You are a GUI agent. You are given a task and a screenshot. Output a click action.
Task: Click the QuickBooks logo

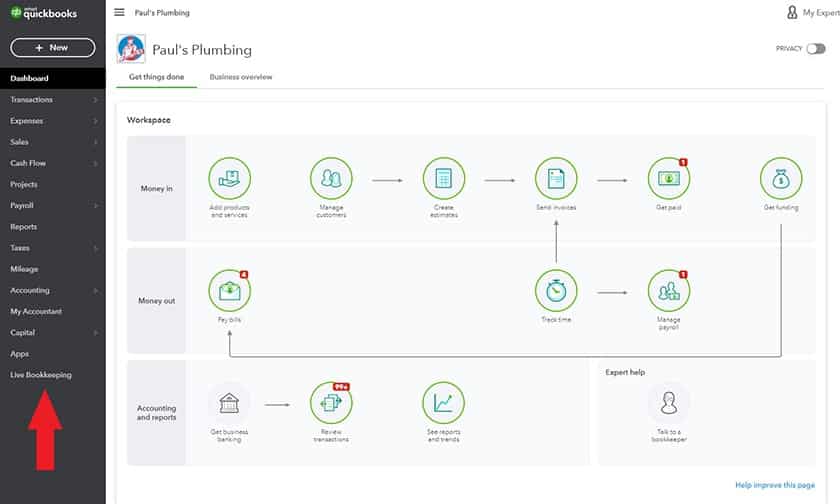[44, 13]
